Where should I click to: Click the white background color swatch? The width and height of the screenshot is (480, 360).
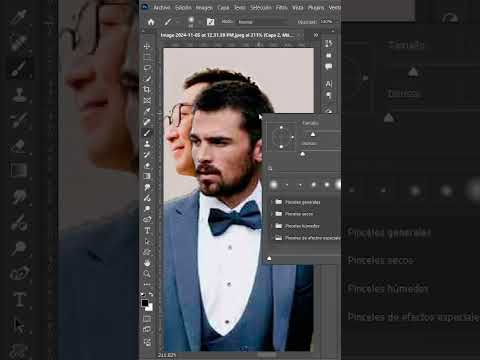pos(150,308)
